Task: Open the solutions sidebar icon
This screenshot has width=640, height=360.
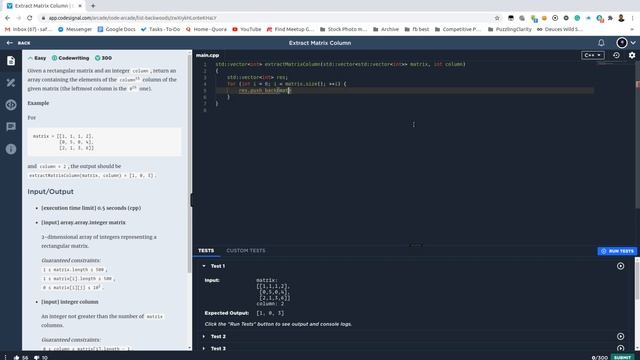Action: coord(11,83)
